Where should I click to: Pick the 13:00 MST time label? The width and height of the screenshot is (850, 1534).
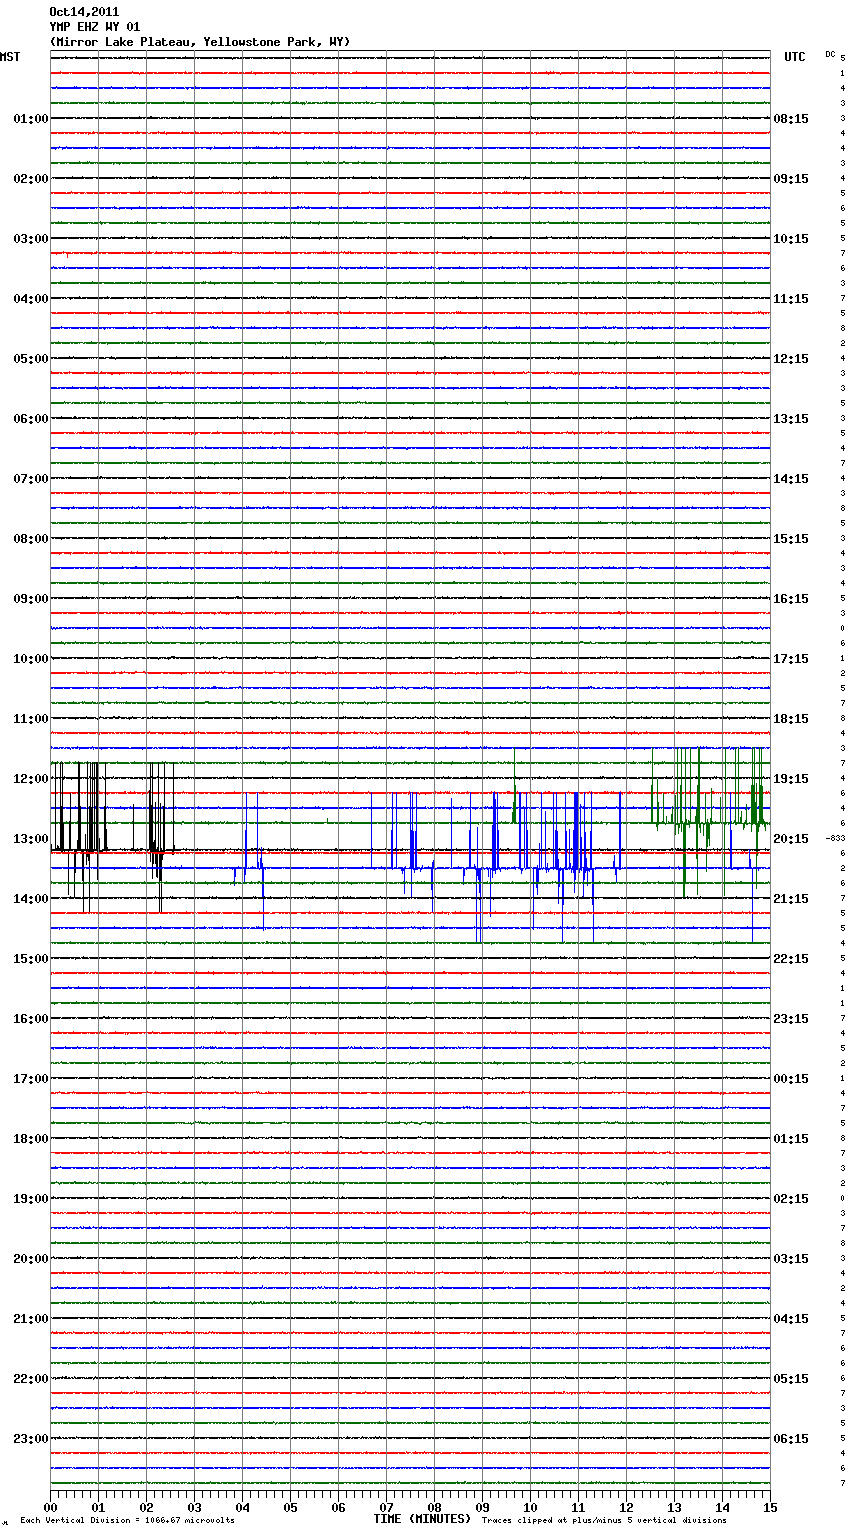pyautogui.click(x=30, y=839)
